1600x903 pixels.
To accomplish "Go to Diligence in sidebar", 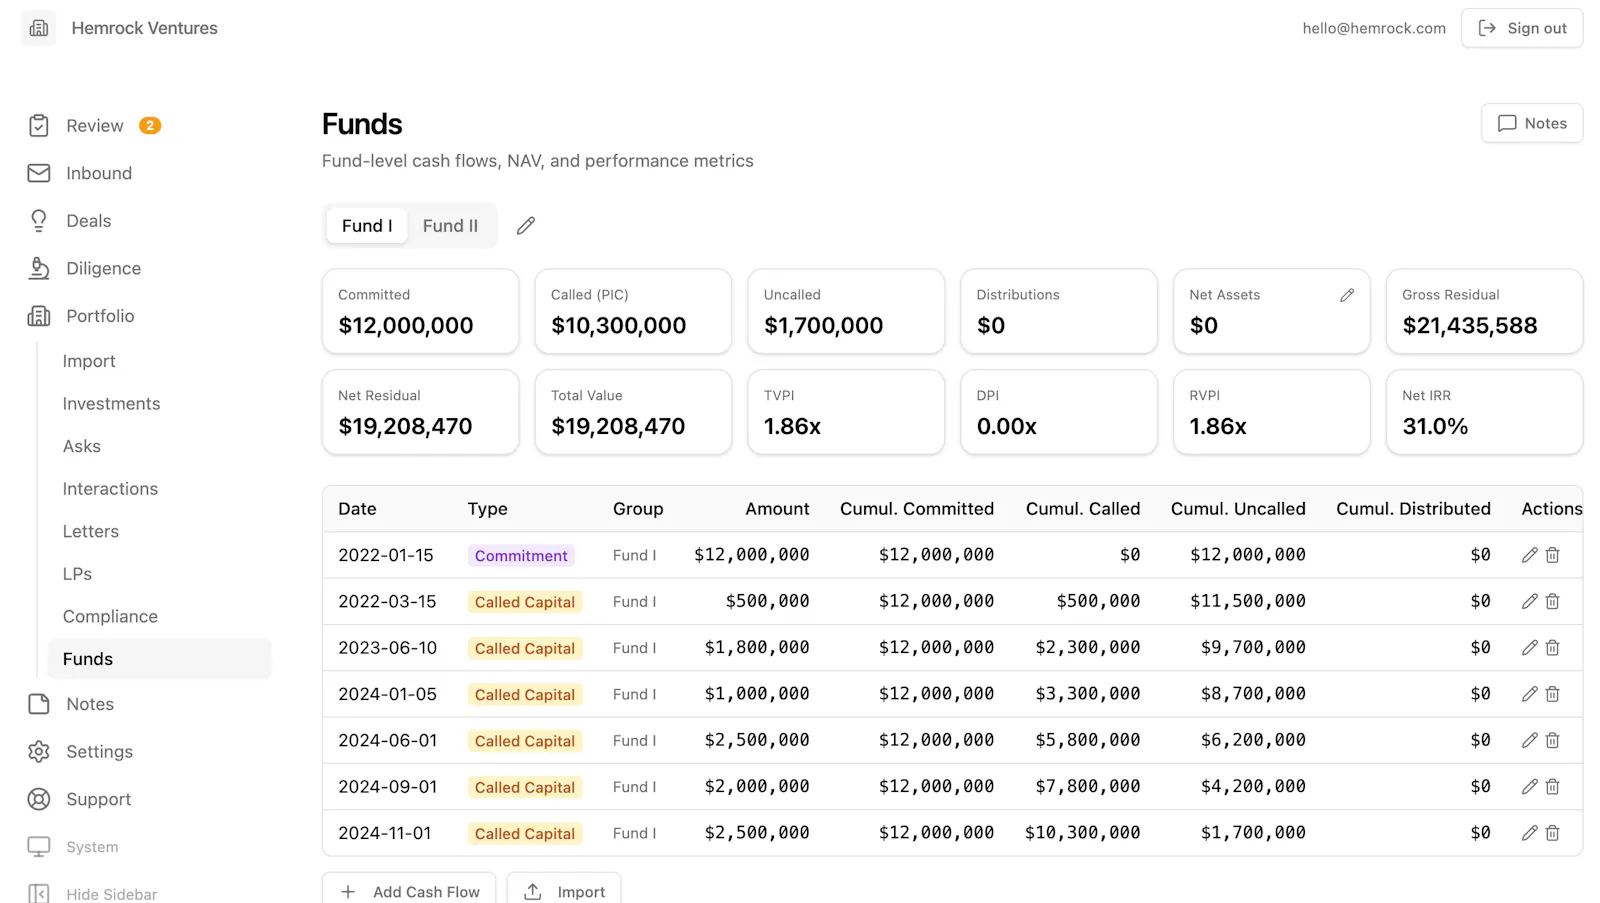I will coord(103,268).
